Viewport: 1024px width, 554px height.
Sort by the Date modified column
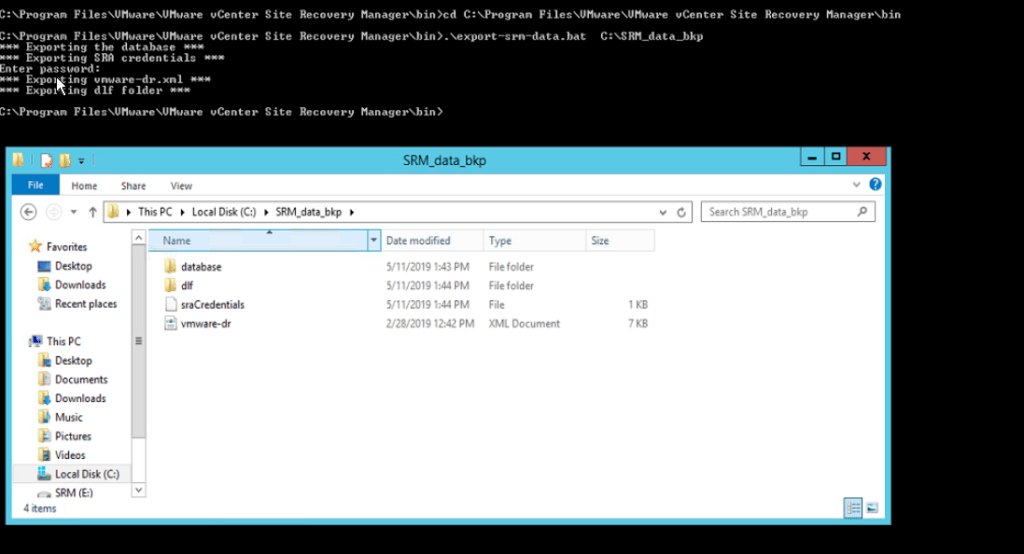click(x=432, y=240)
